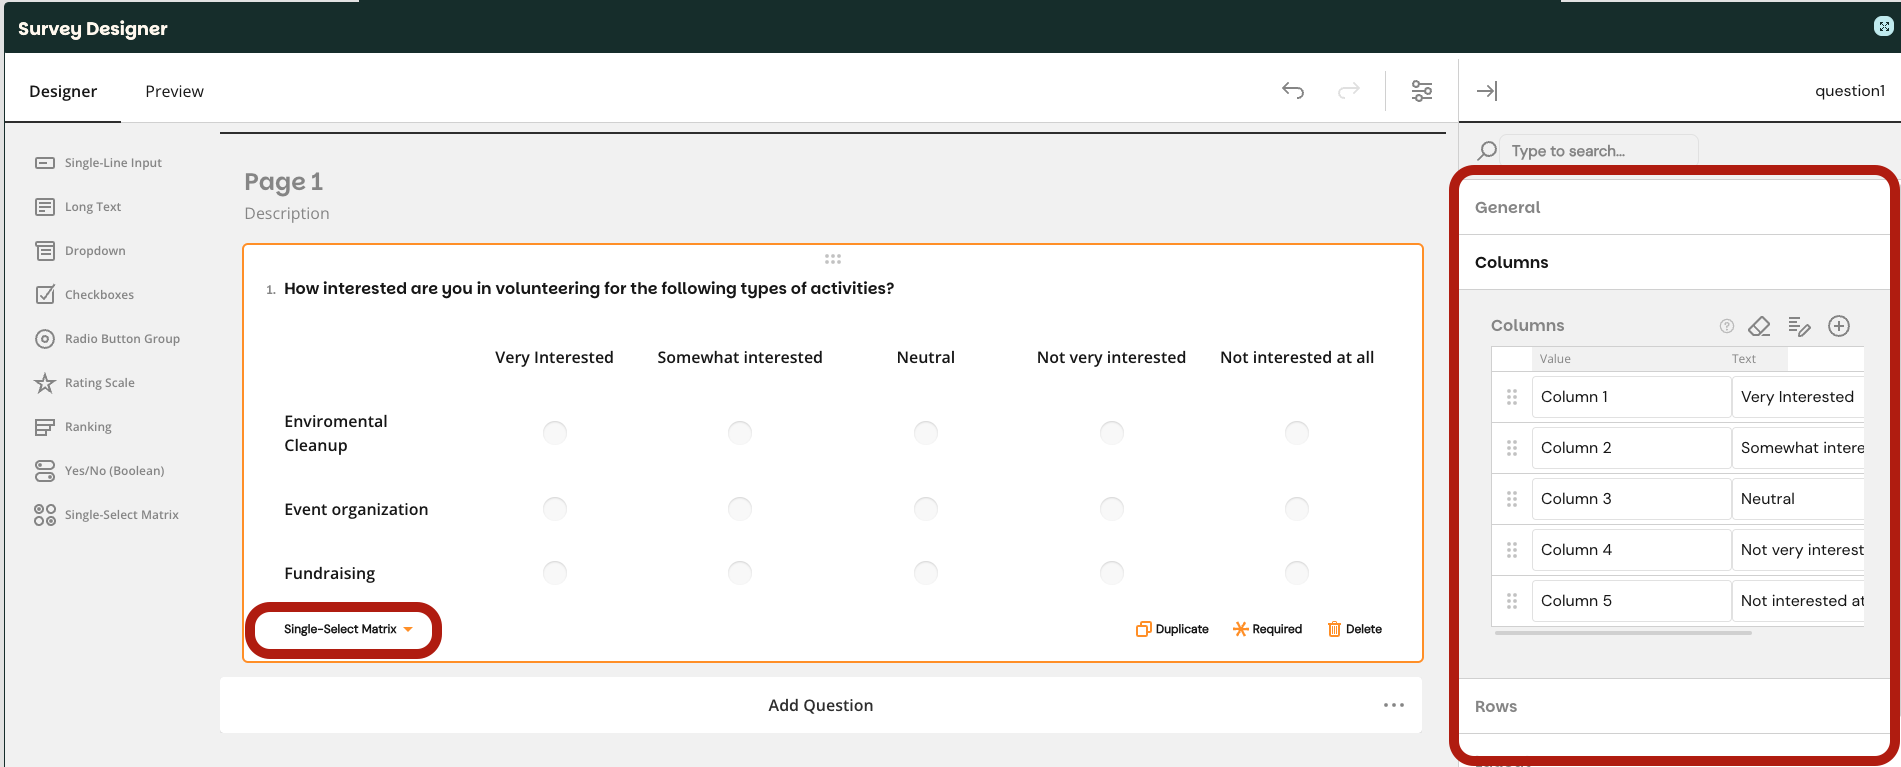Click the redo arrow icon
This screenshot has width=1901, height=767.
(x=1349, y=91)
